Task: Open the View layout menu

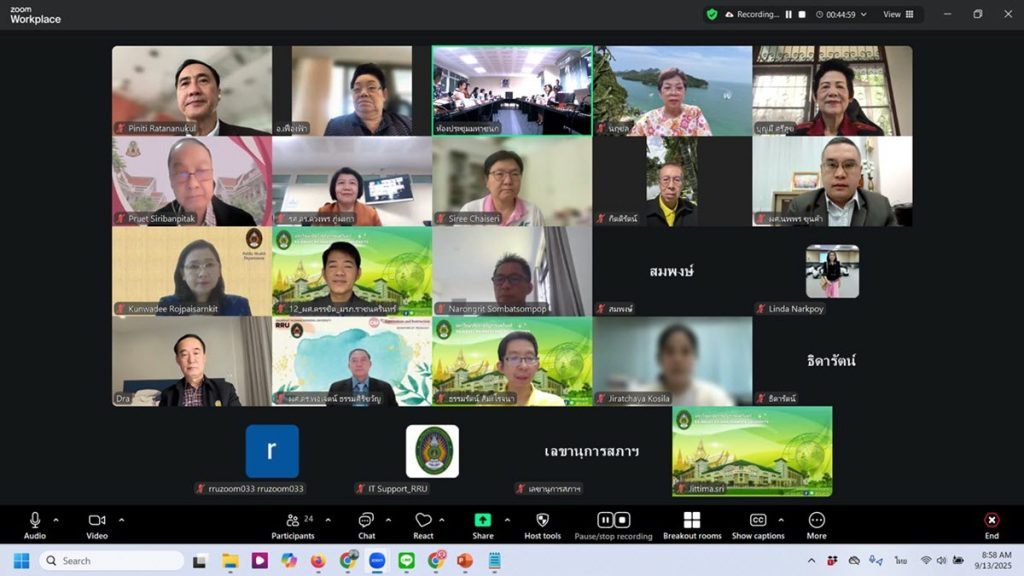Action: point(897,15)
